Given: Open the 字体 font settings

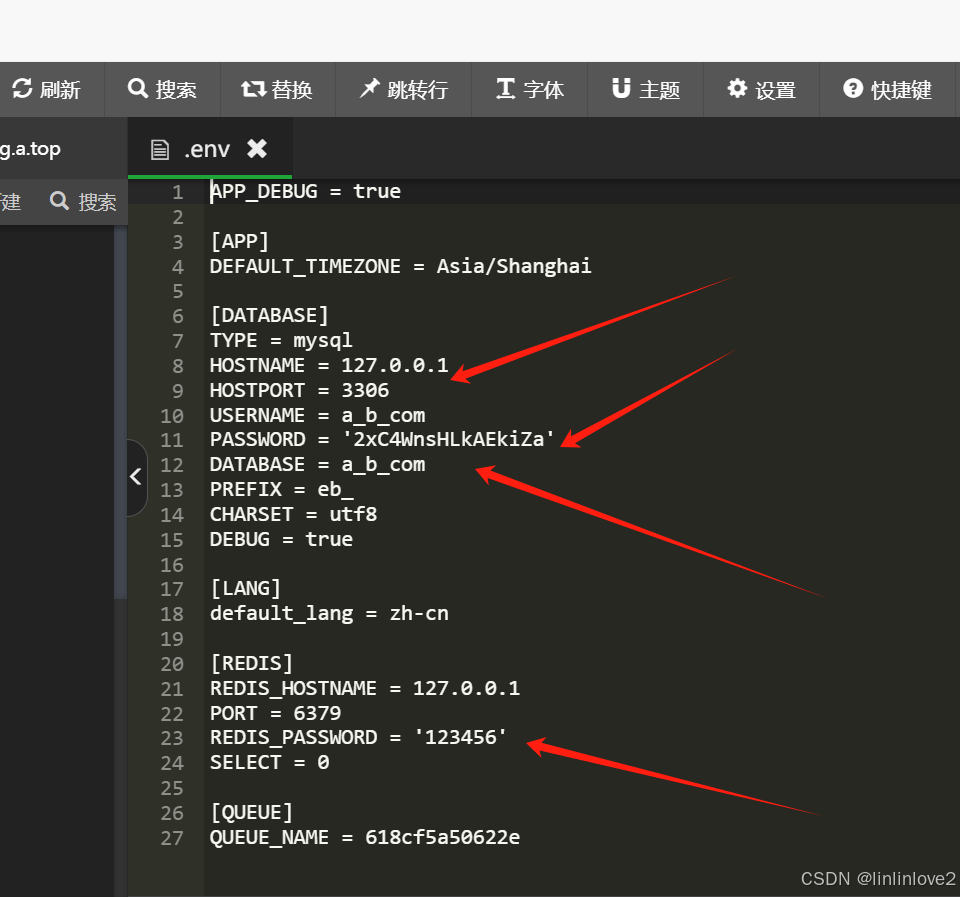Looking at the screenshot, I should (x=530, y=89).
